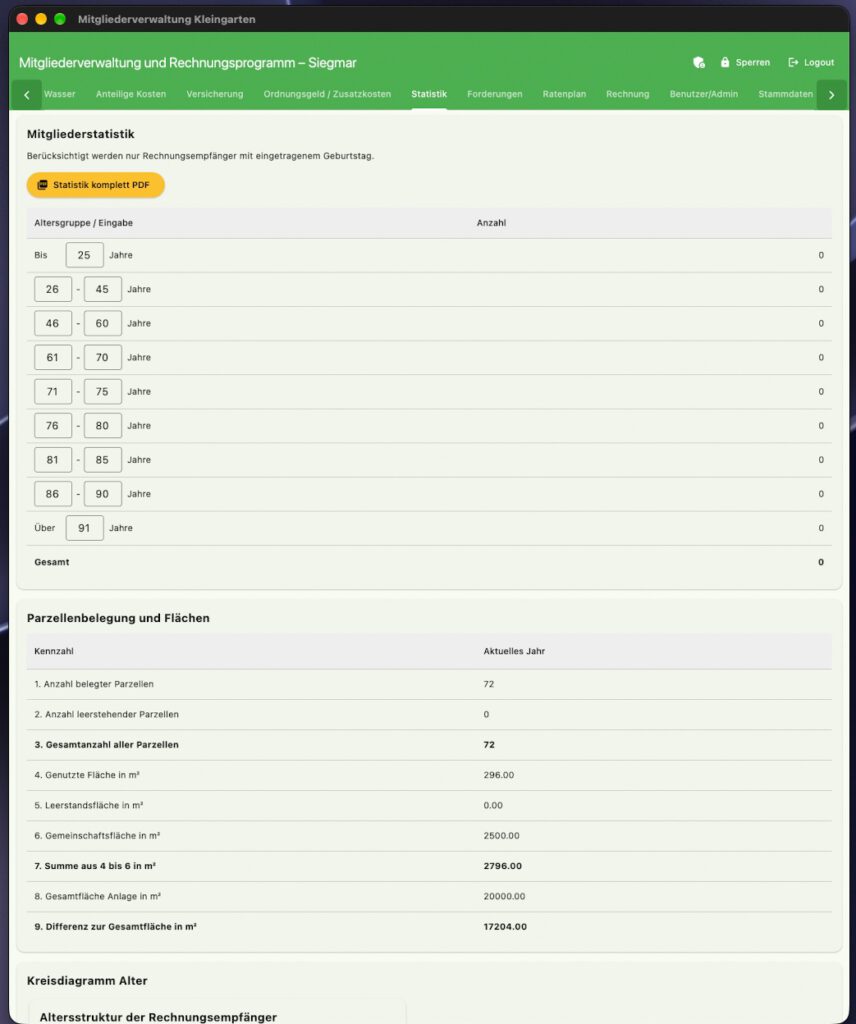Open the Forderungen tab
856x1024 pixels.
pos(494,94)
